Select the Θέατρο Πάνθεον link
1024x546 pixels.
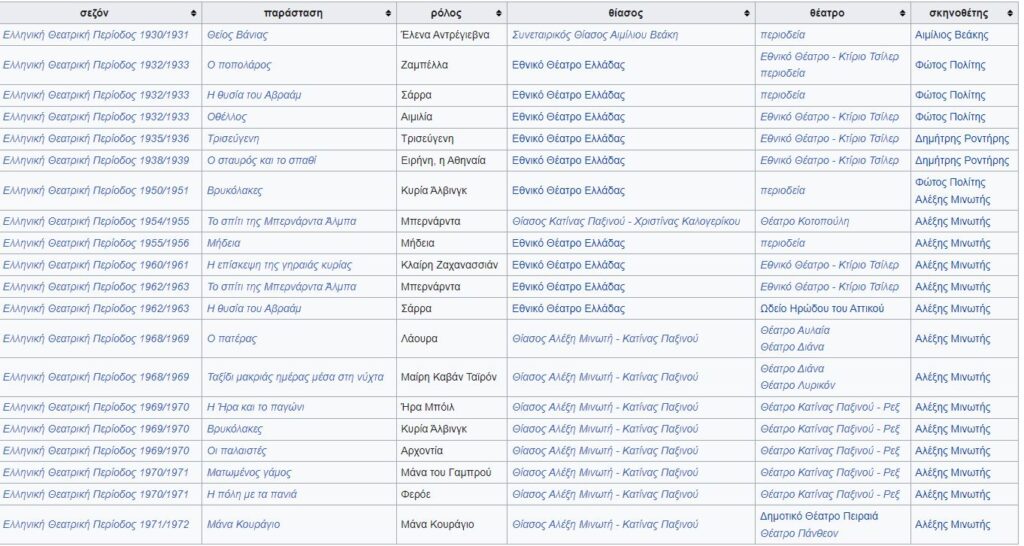tap(798, 534)
